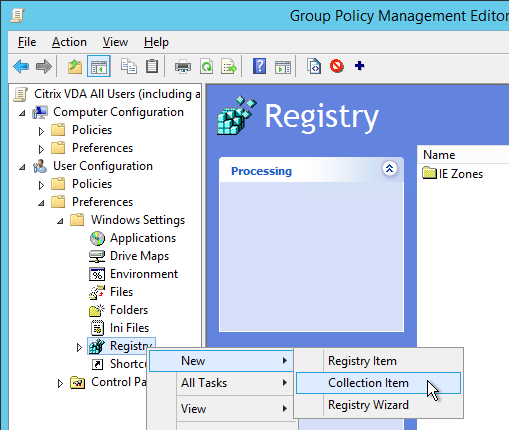Viewport: 509px width, 430px height.
Task: Collapse the Windows Settings node
Action: tap(60, 221)
